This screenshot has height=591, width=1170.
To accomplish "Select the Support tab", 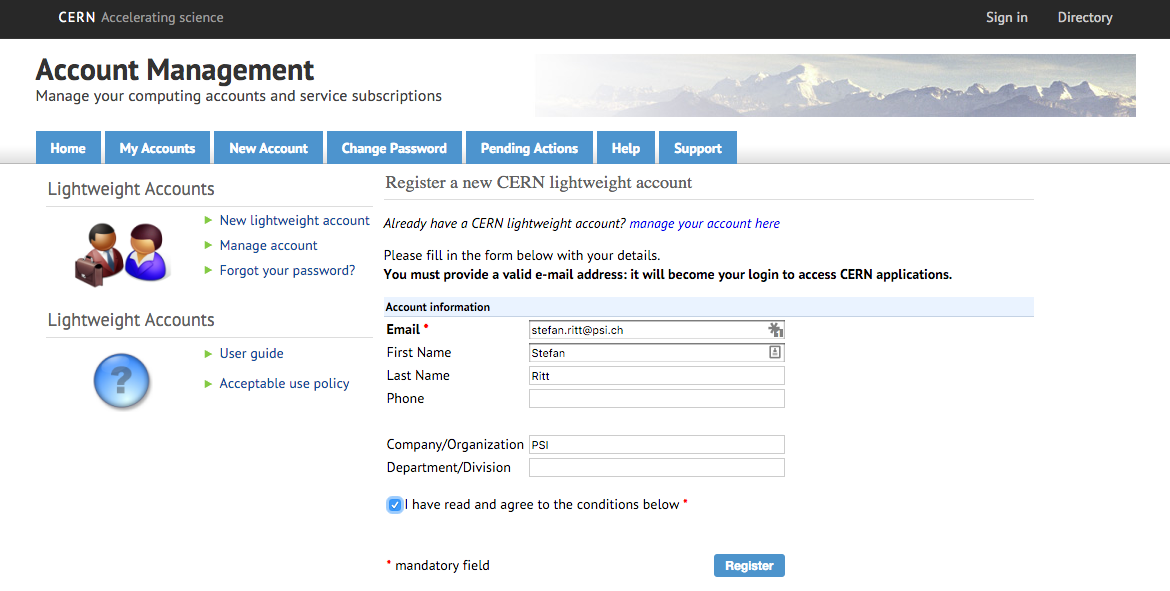I will [x=698, y=148].
